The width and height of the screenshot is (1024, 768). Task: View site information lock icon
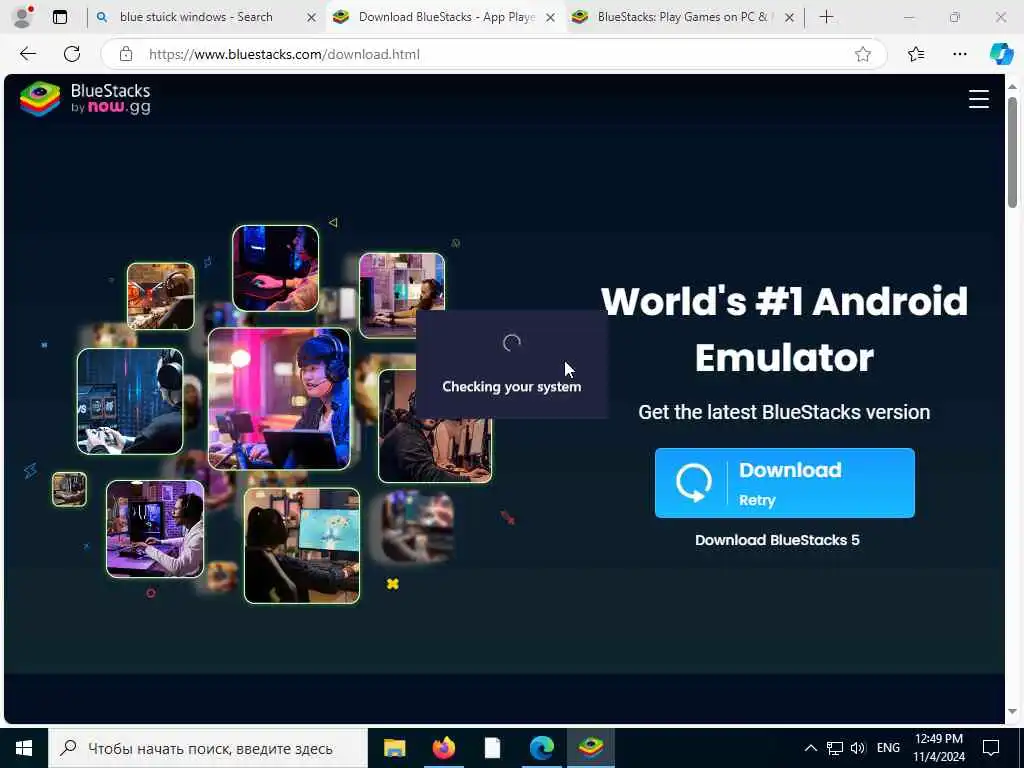click(x=126, y=54)
